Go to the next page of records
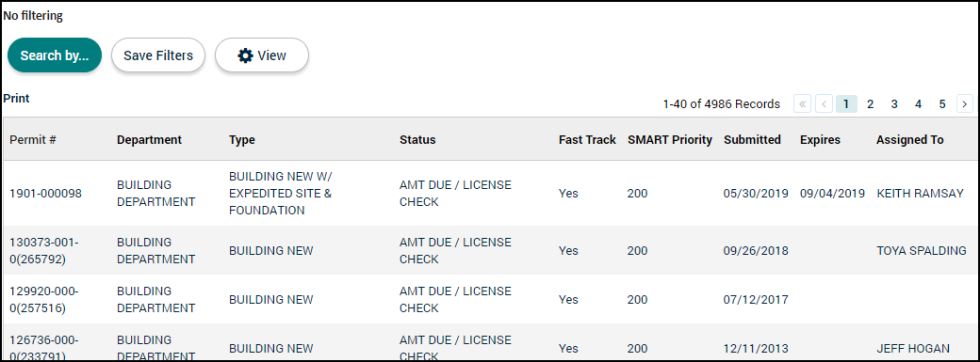The image size is (980, 362). click(x=964, y=104)
